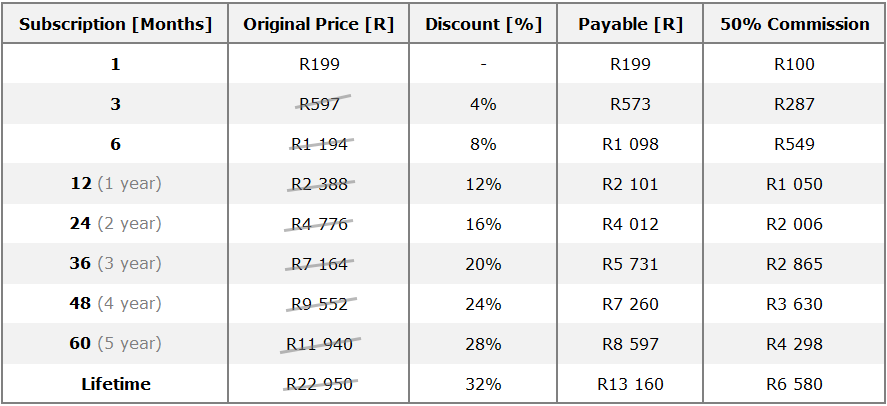Click the R4 012 payable amount
Image resolution: width=887 pixels, height=406 pixels.
coord(630,224)
